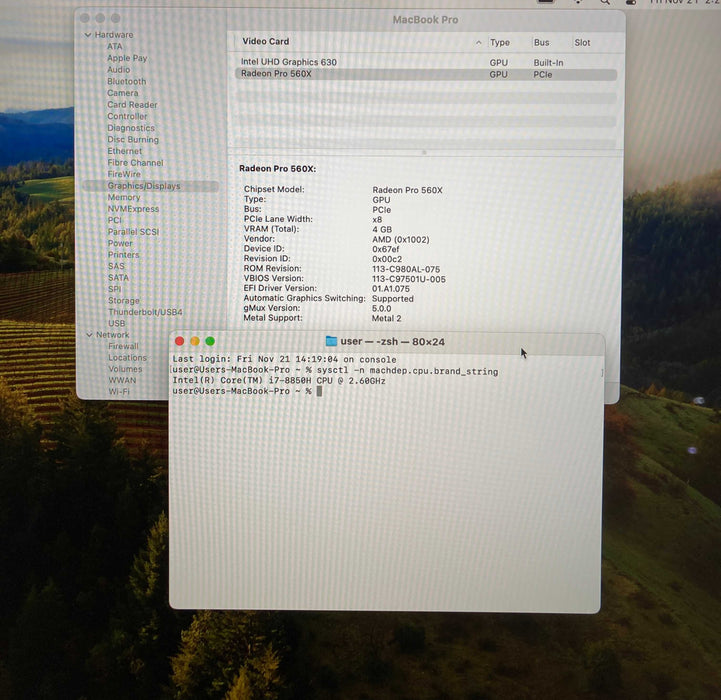Select Controller in the sidebar

(127, 116)
